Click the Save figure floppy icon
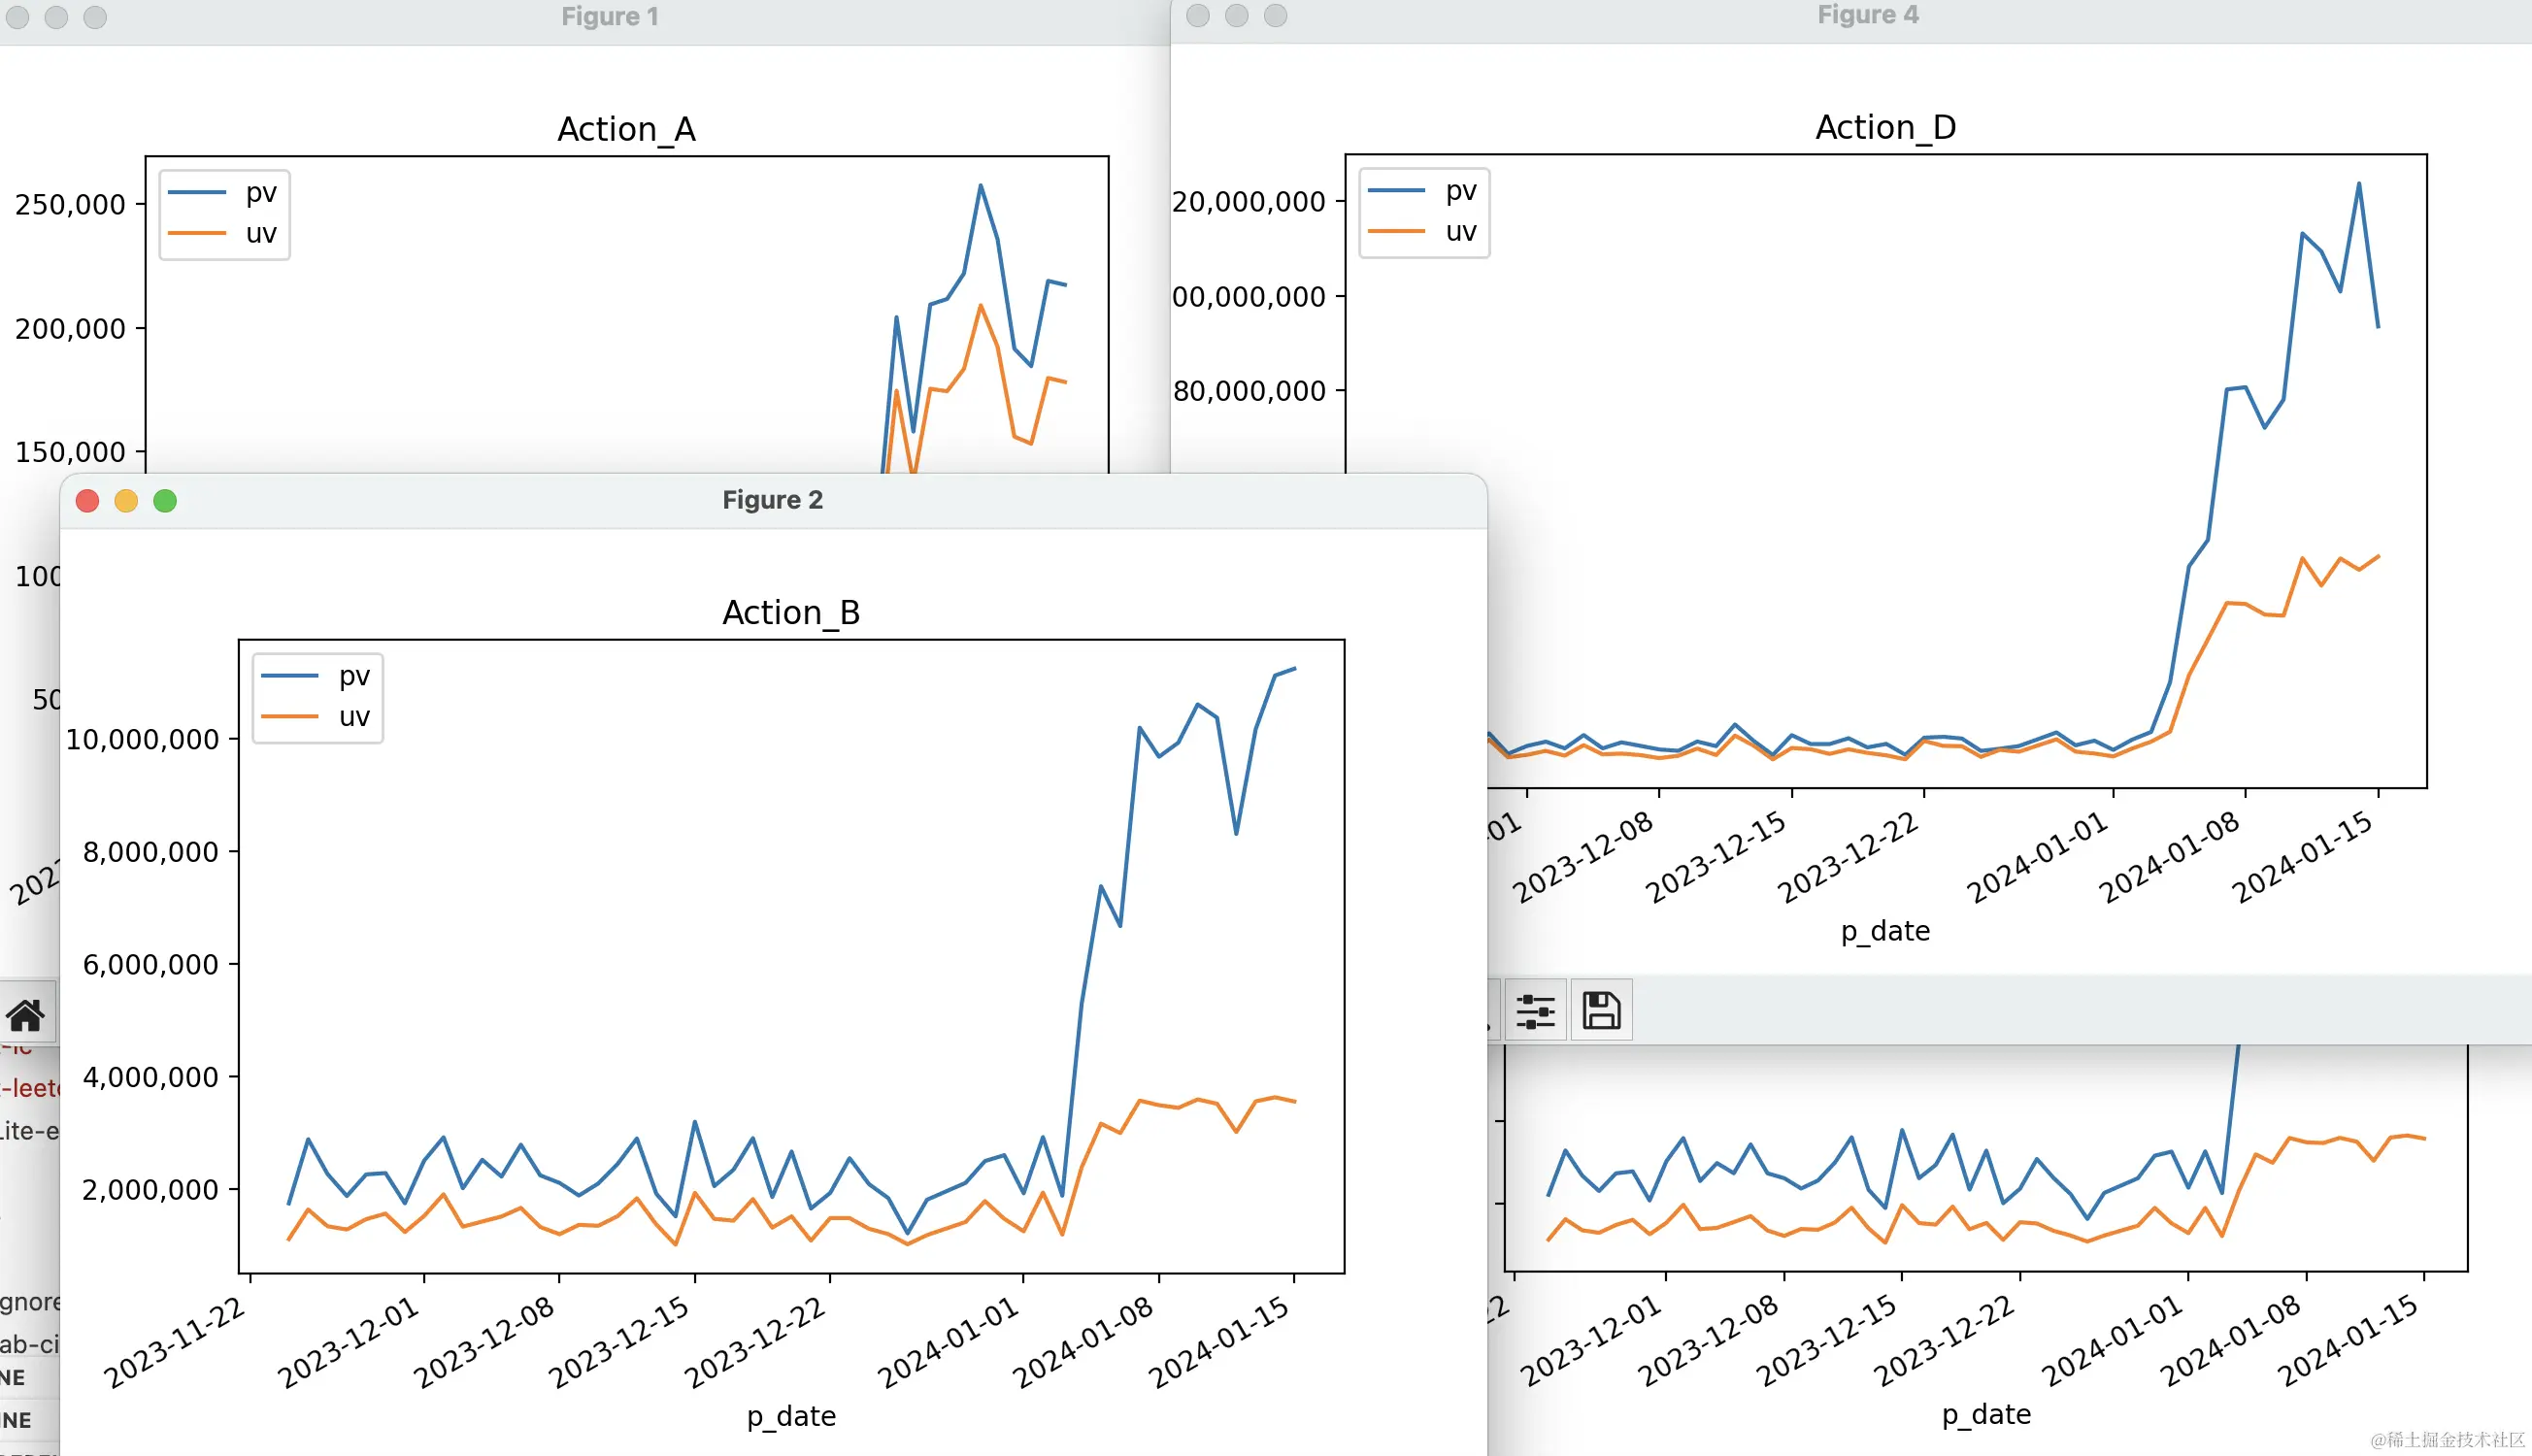This screenshot has height=1456, width=2532. click(1601, 1010)
